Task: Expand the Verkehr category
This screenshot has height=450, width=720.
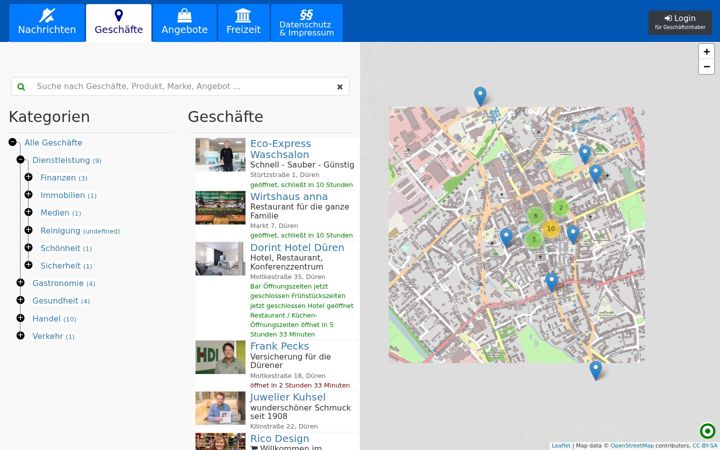Action: click(20, 336)
